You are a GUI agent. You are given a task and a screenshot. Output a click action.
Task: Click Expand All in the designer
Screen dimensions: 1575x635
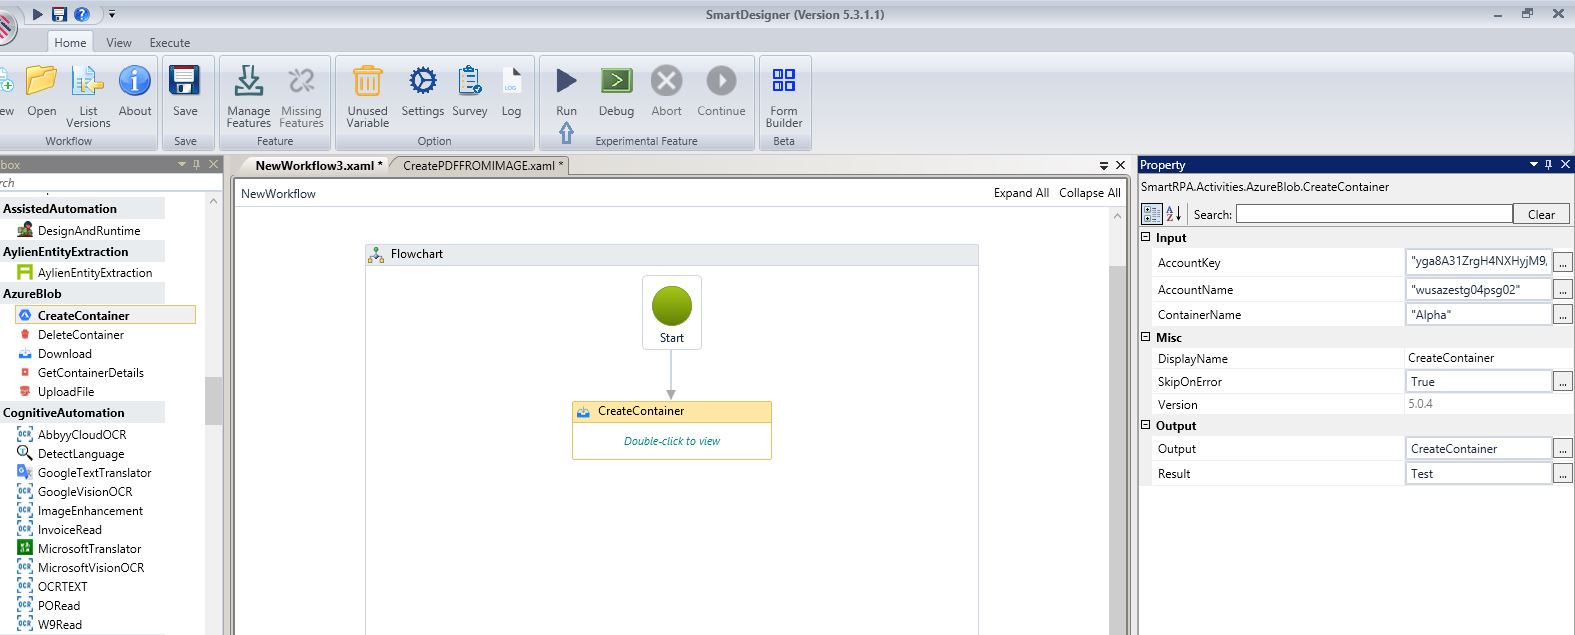pyautogui.click(x=1021, y=193)
